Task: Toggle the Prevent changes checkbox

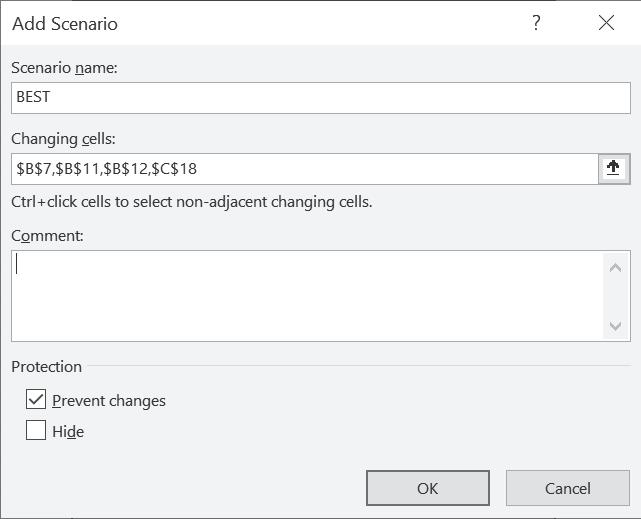Action: tap(36, 400)
